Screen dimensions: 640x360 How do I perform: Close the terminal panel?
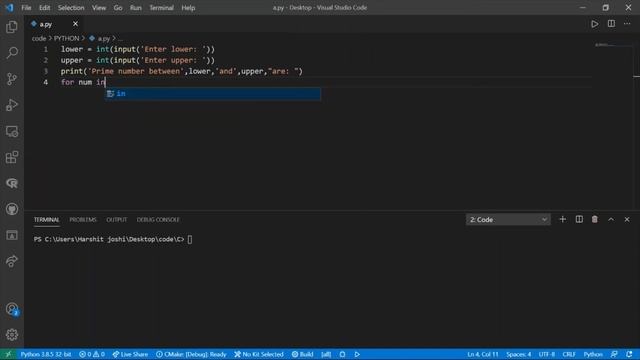[x=627, y=220]
